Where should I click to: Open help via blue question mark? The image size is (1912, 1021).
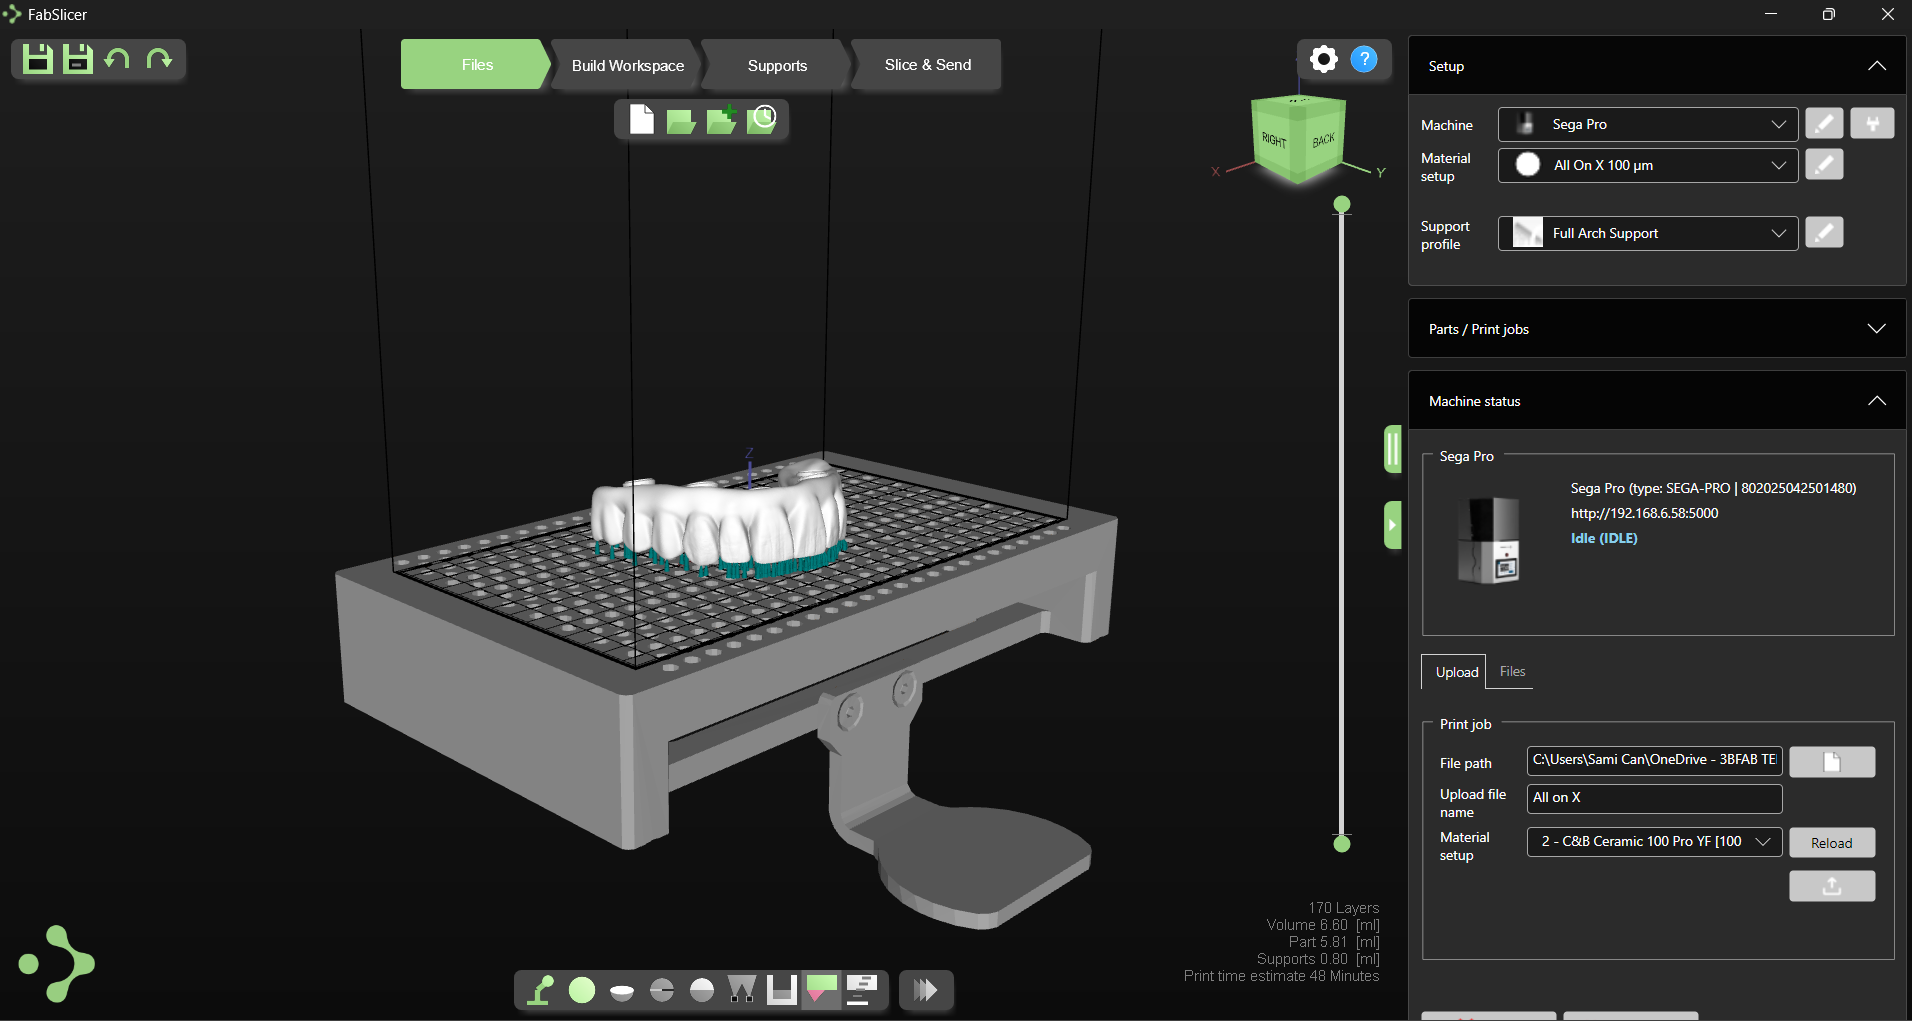(1364, 60)
